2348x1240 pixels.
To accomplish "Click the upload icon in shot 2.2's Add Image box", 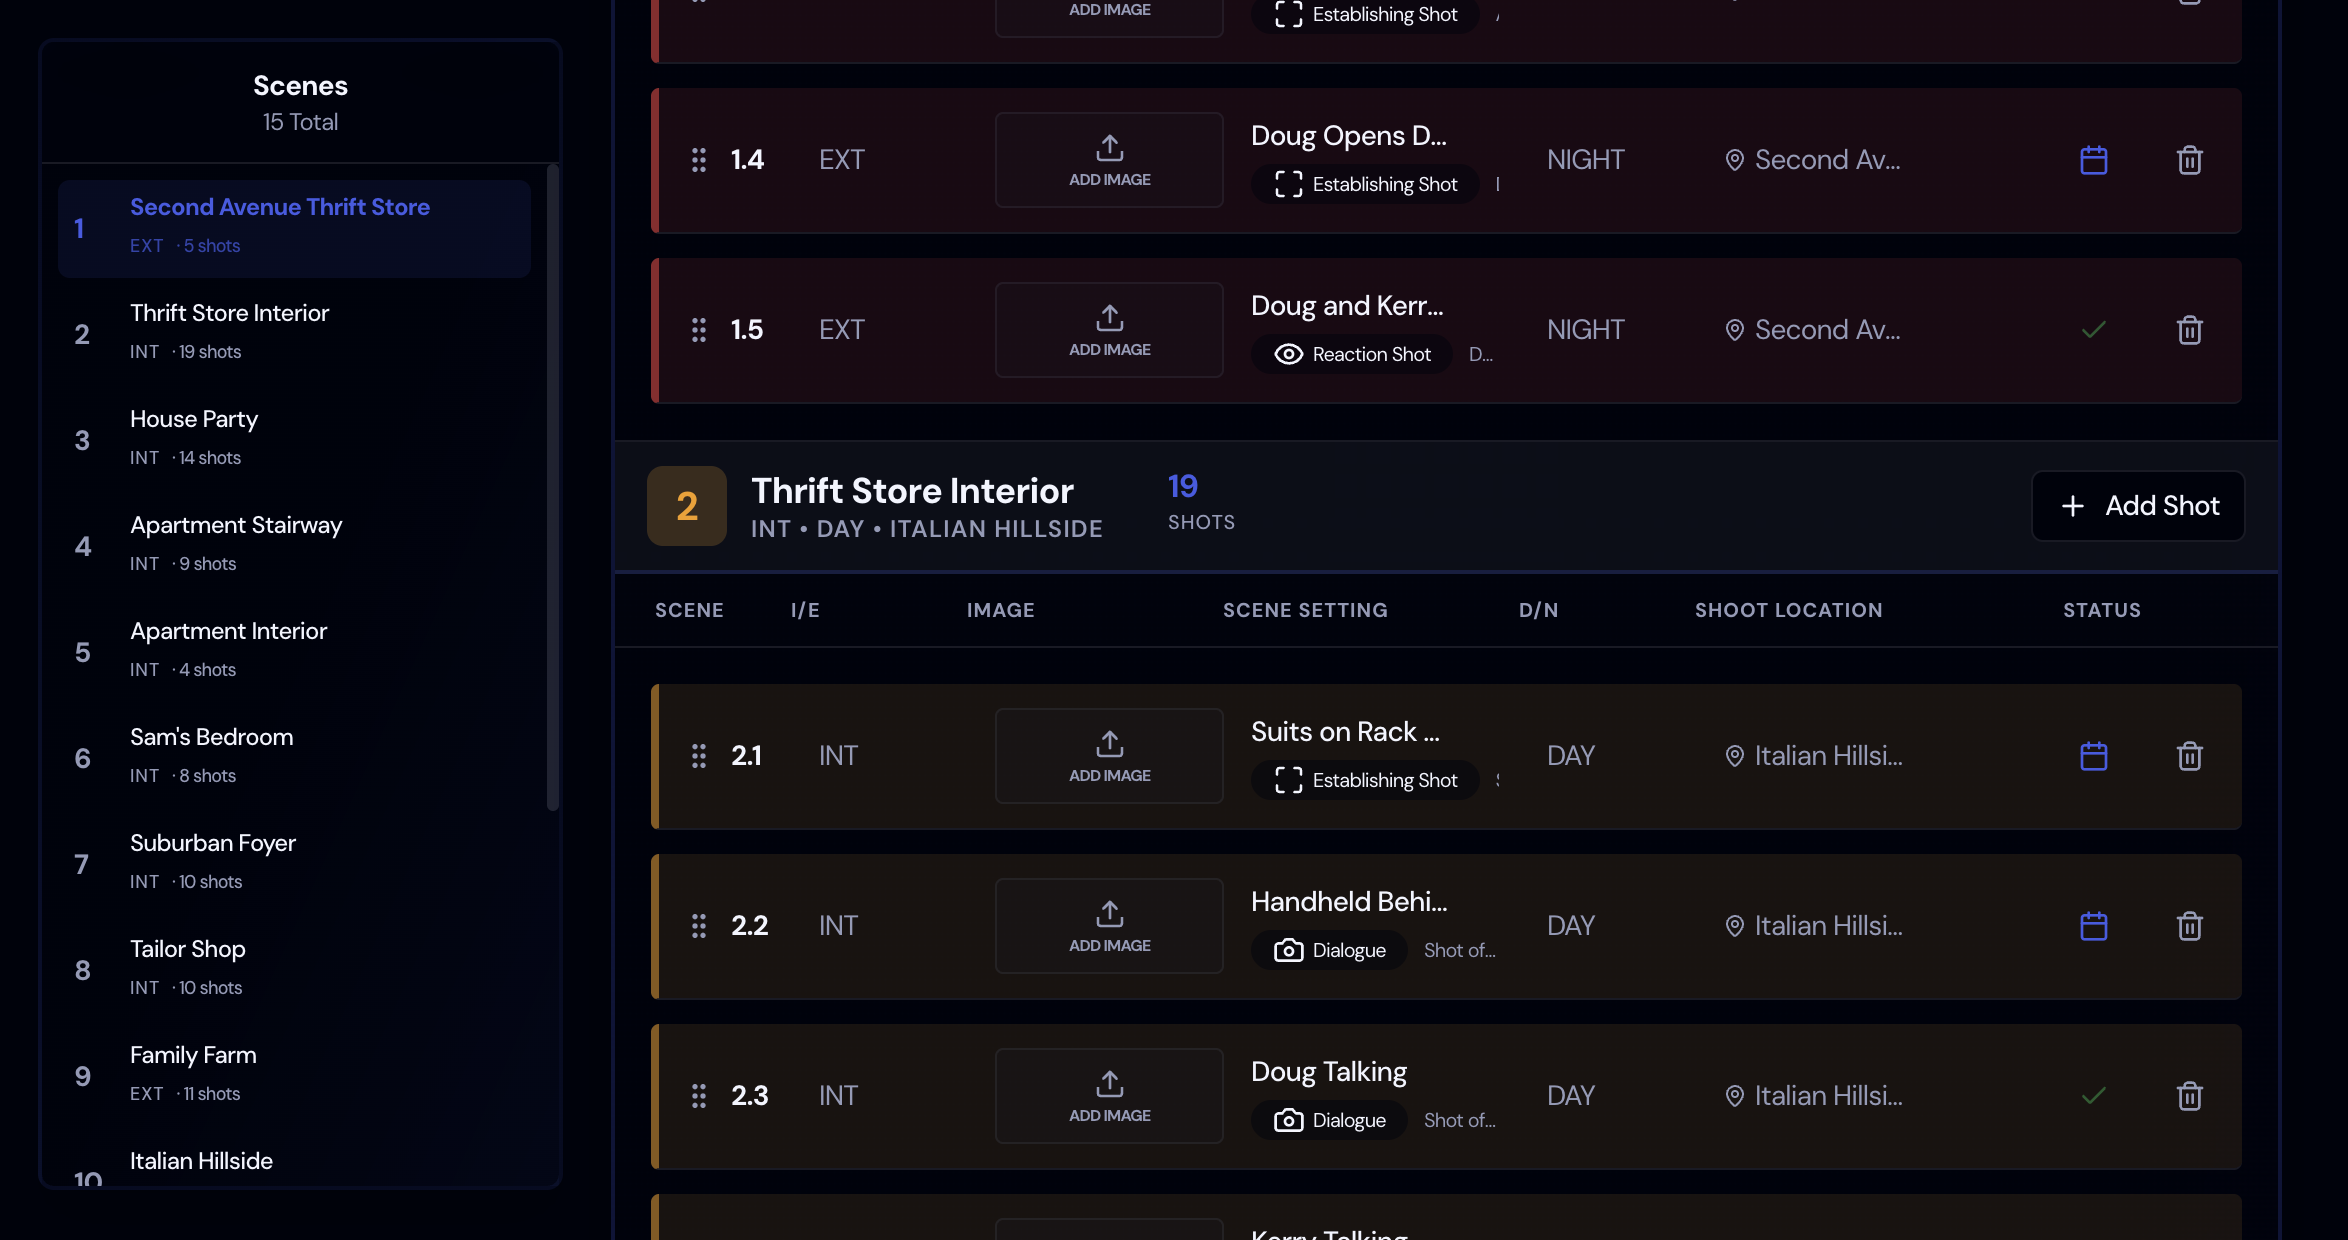I will coord(1108,912).
